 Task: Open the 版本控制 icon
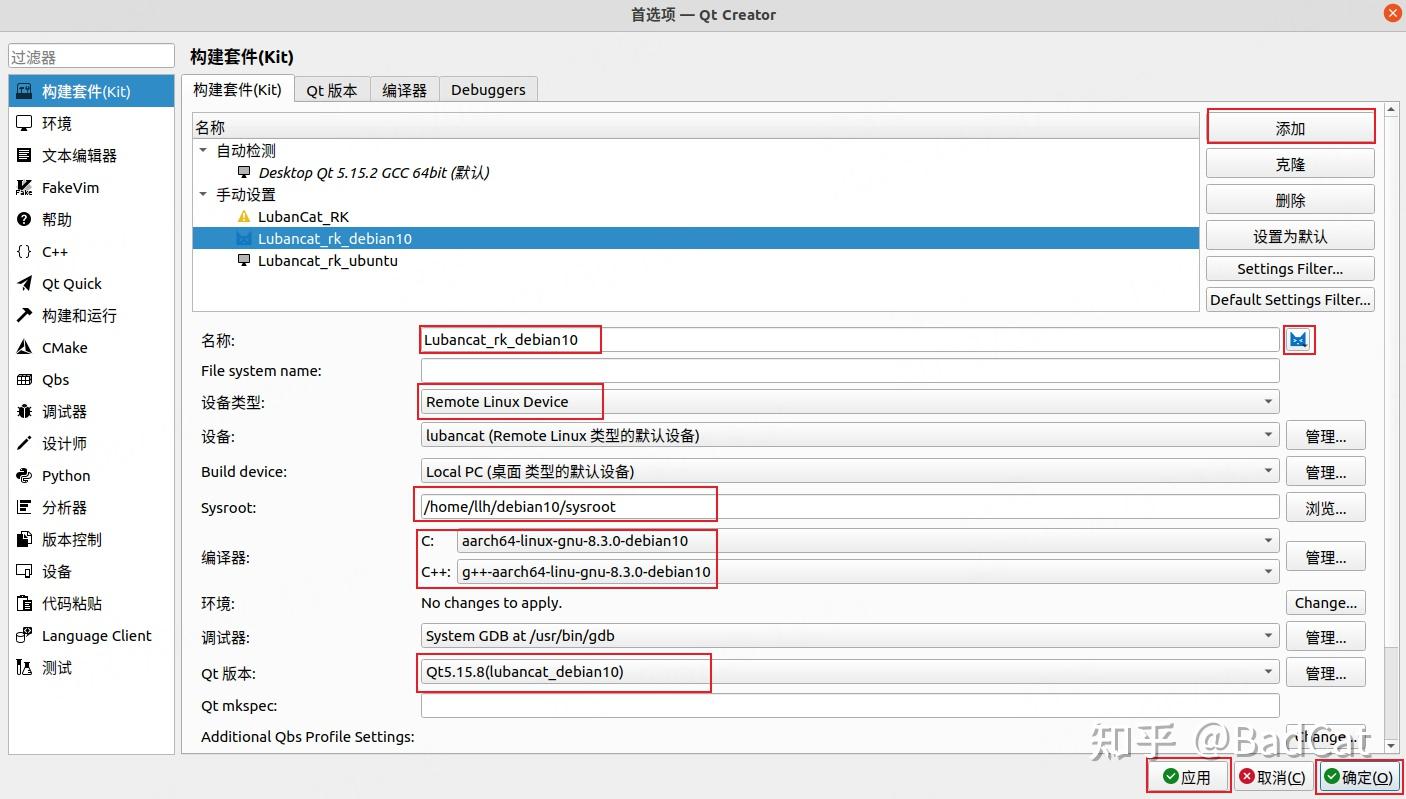pos(24,539)
